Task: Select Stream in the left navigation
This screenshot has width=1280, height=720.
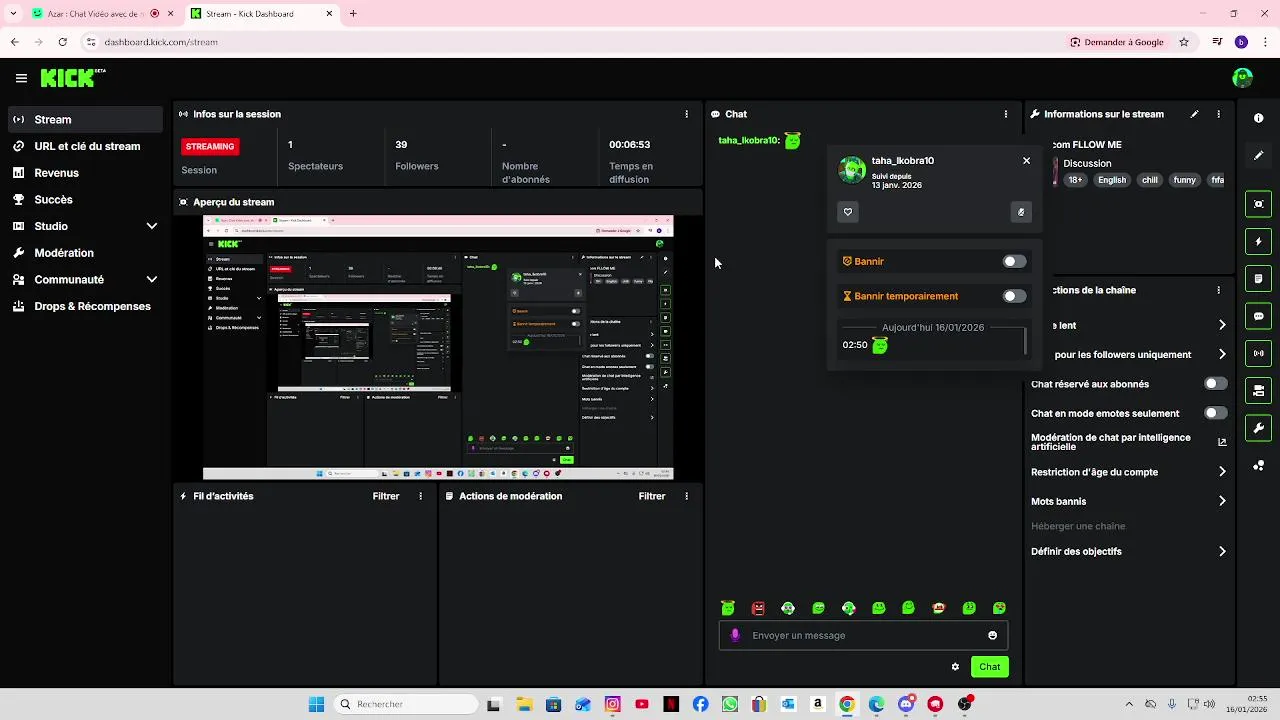Action: 84,119
